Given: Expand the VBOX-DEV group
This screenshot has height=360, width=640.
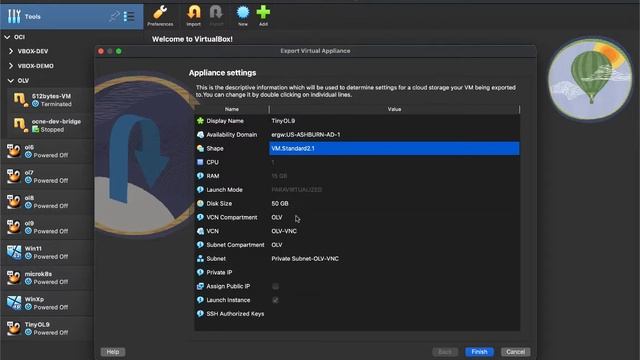Looking at the screenshot, I should (11, 51).
